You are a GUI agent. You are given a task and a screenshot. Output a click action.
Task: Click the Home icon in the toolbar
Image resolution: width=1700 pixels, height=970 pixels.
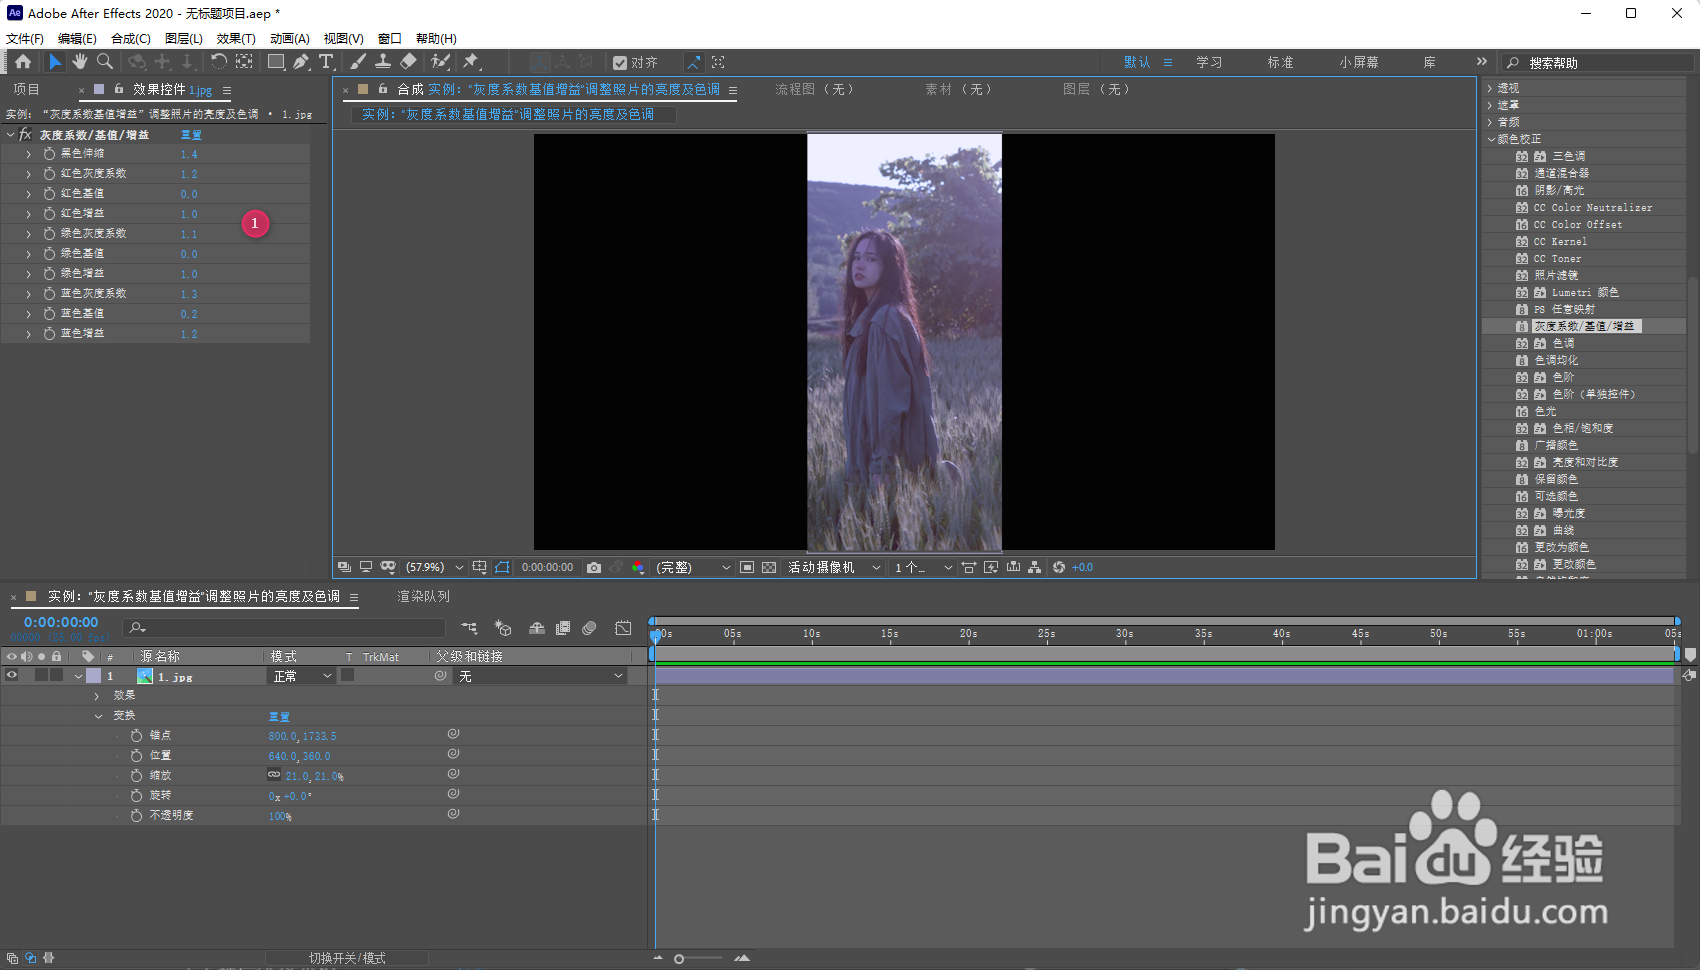pyautogui.click(x=22, y=62)
